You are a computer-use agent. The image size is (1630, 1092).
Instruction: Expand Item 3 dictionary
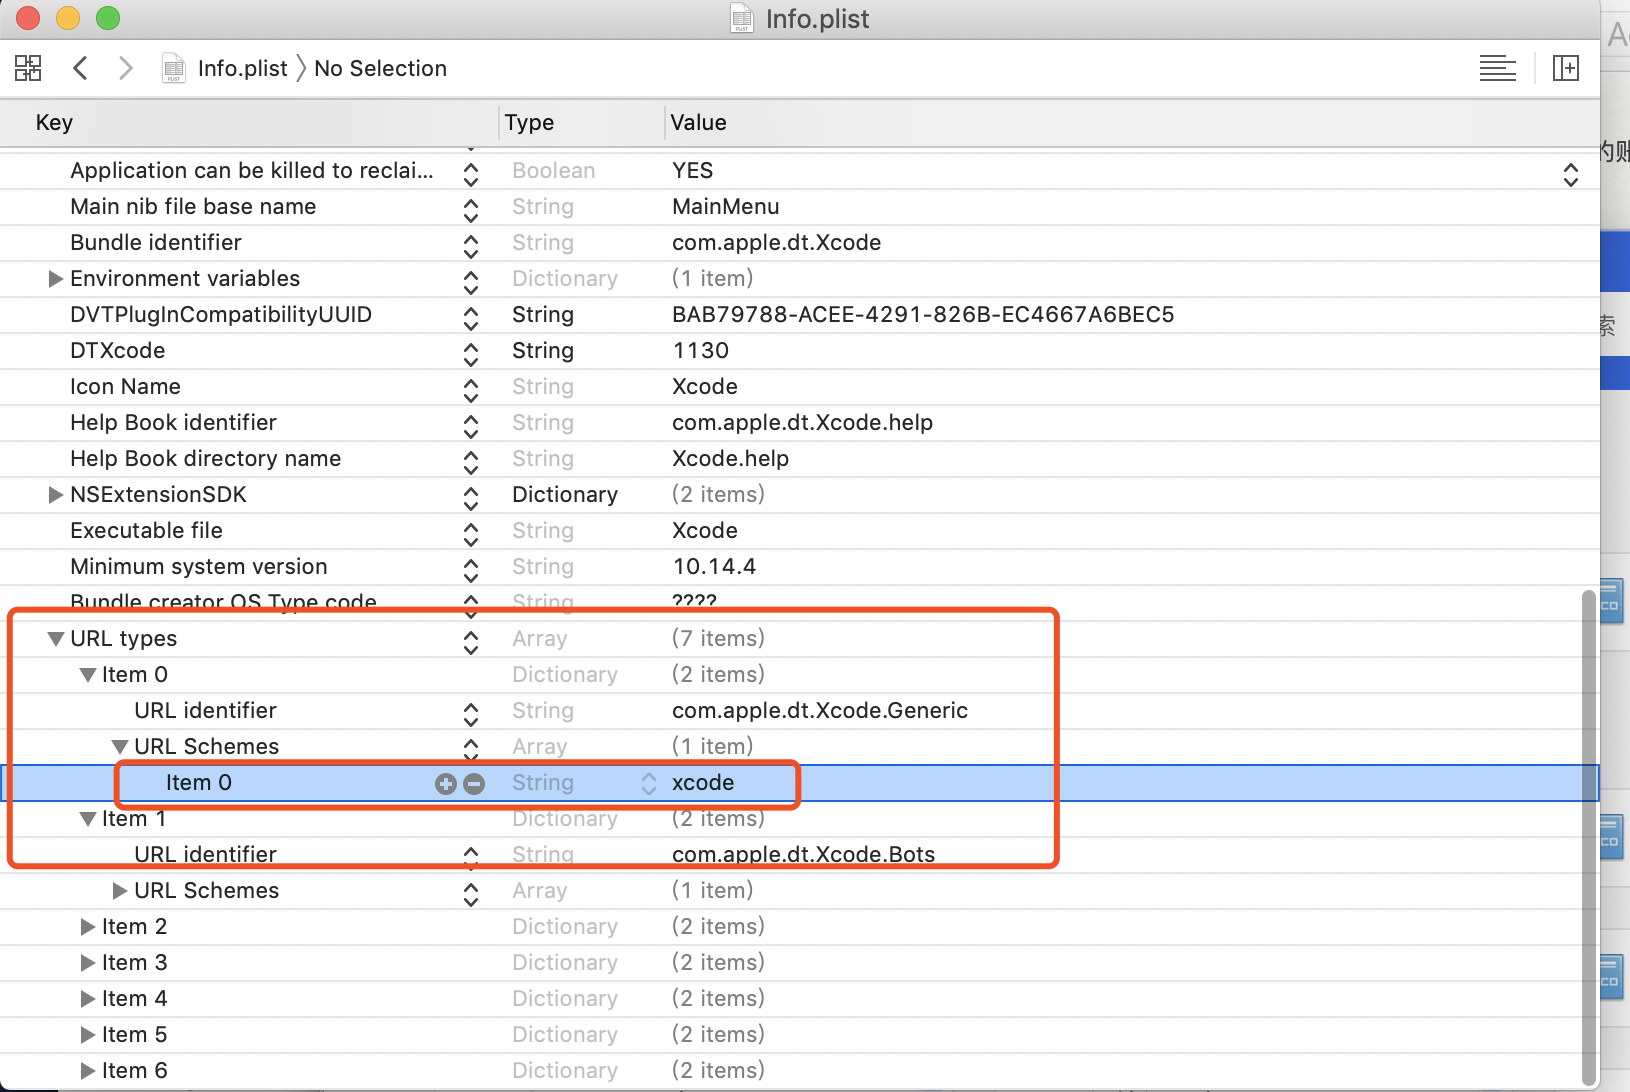(88, 962)
